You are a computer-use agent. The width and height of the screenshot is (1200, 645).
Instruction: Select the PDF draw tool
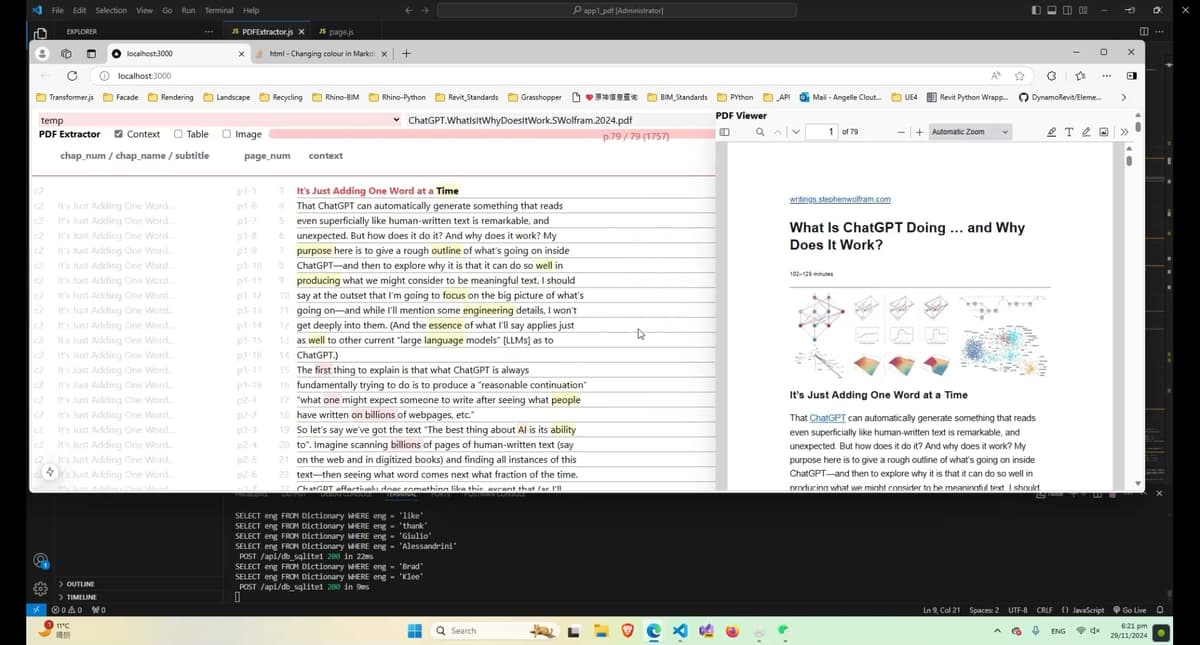1086,132
